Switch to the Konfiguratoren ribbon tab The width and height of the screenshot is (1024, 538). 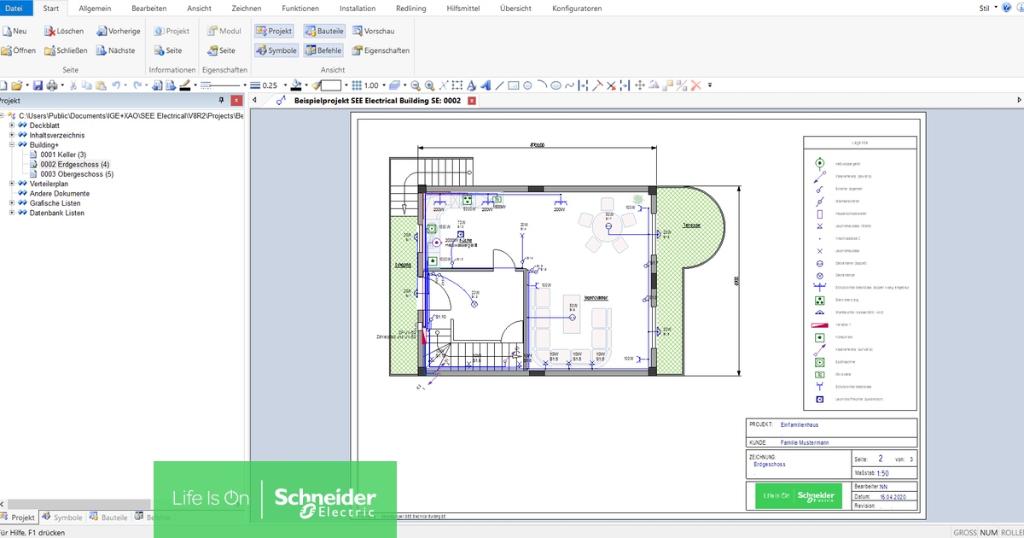point(577,8)
